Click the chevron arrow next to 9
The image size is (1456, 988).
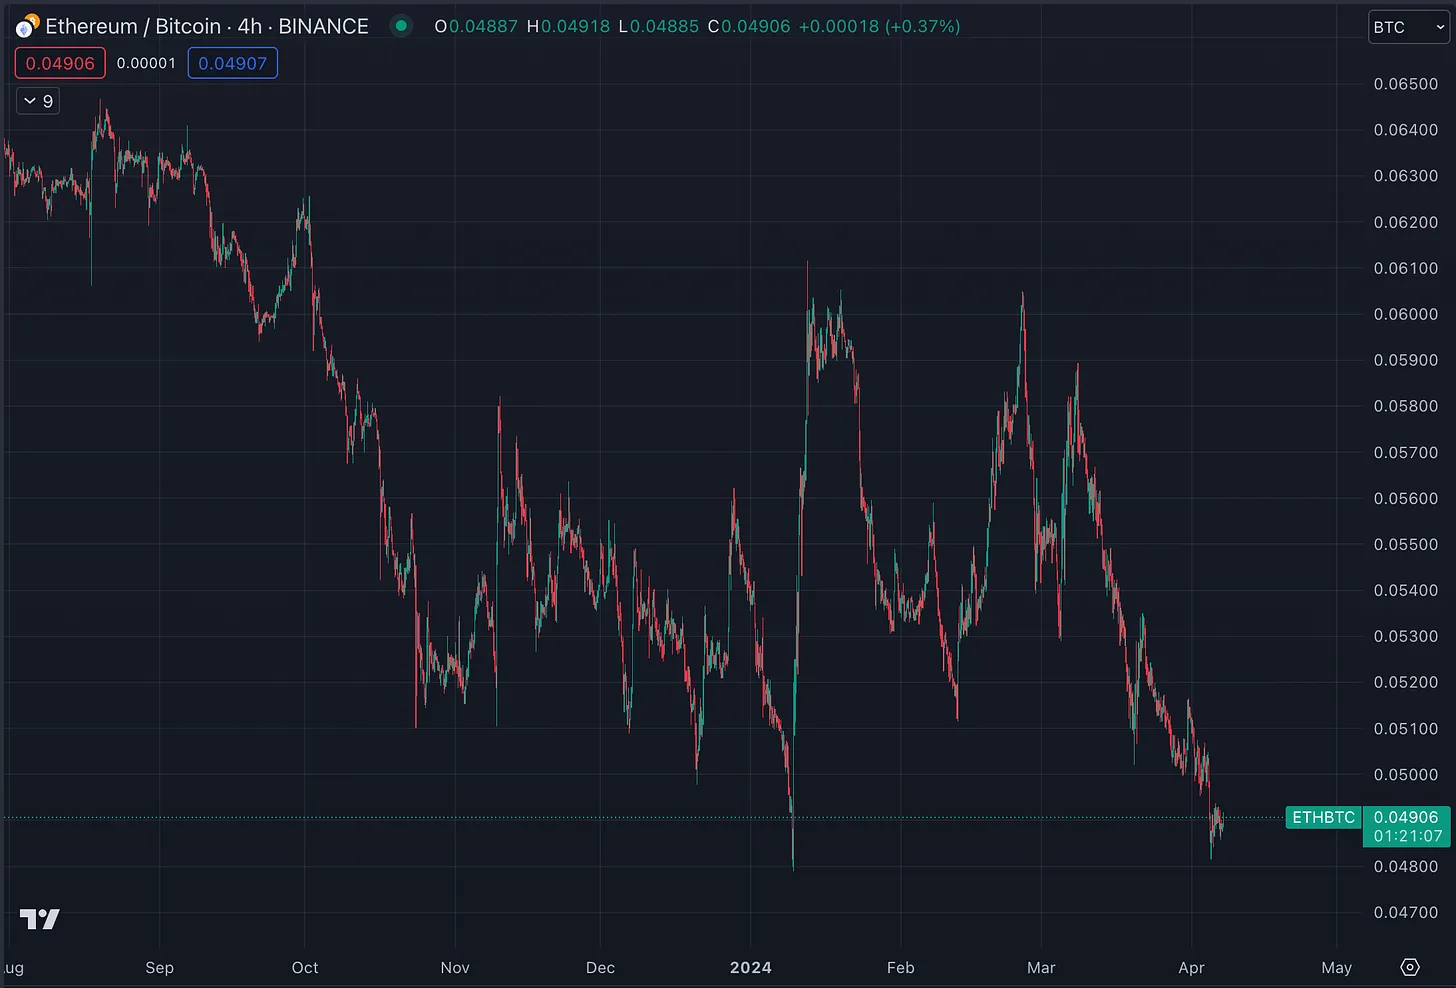coord(30,101)
